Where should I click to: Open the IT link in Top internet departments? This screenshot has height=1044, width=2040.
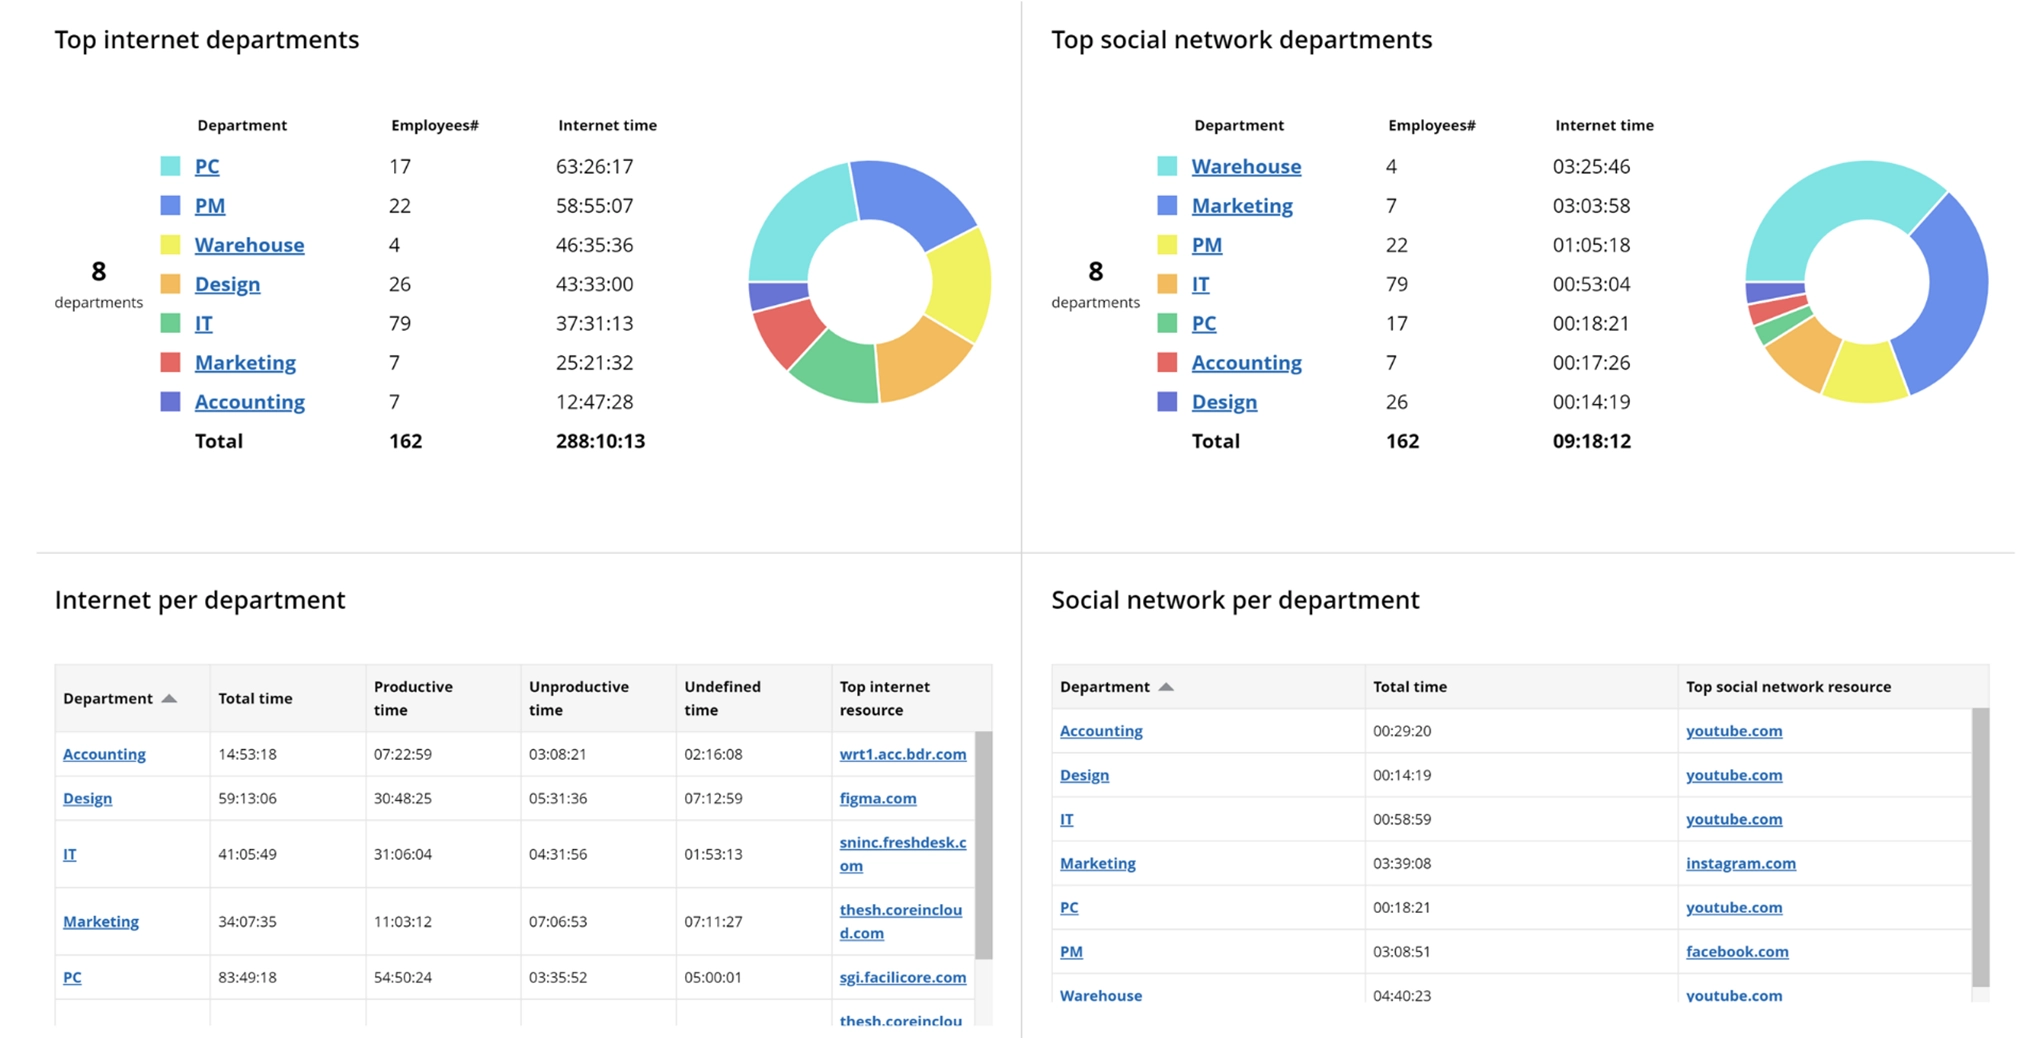(x=203, y=323)
